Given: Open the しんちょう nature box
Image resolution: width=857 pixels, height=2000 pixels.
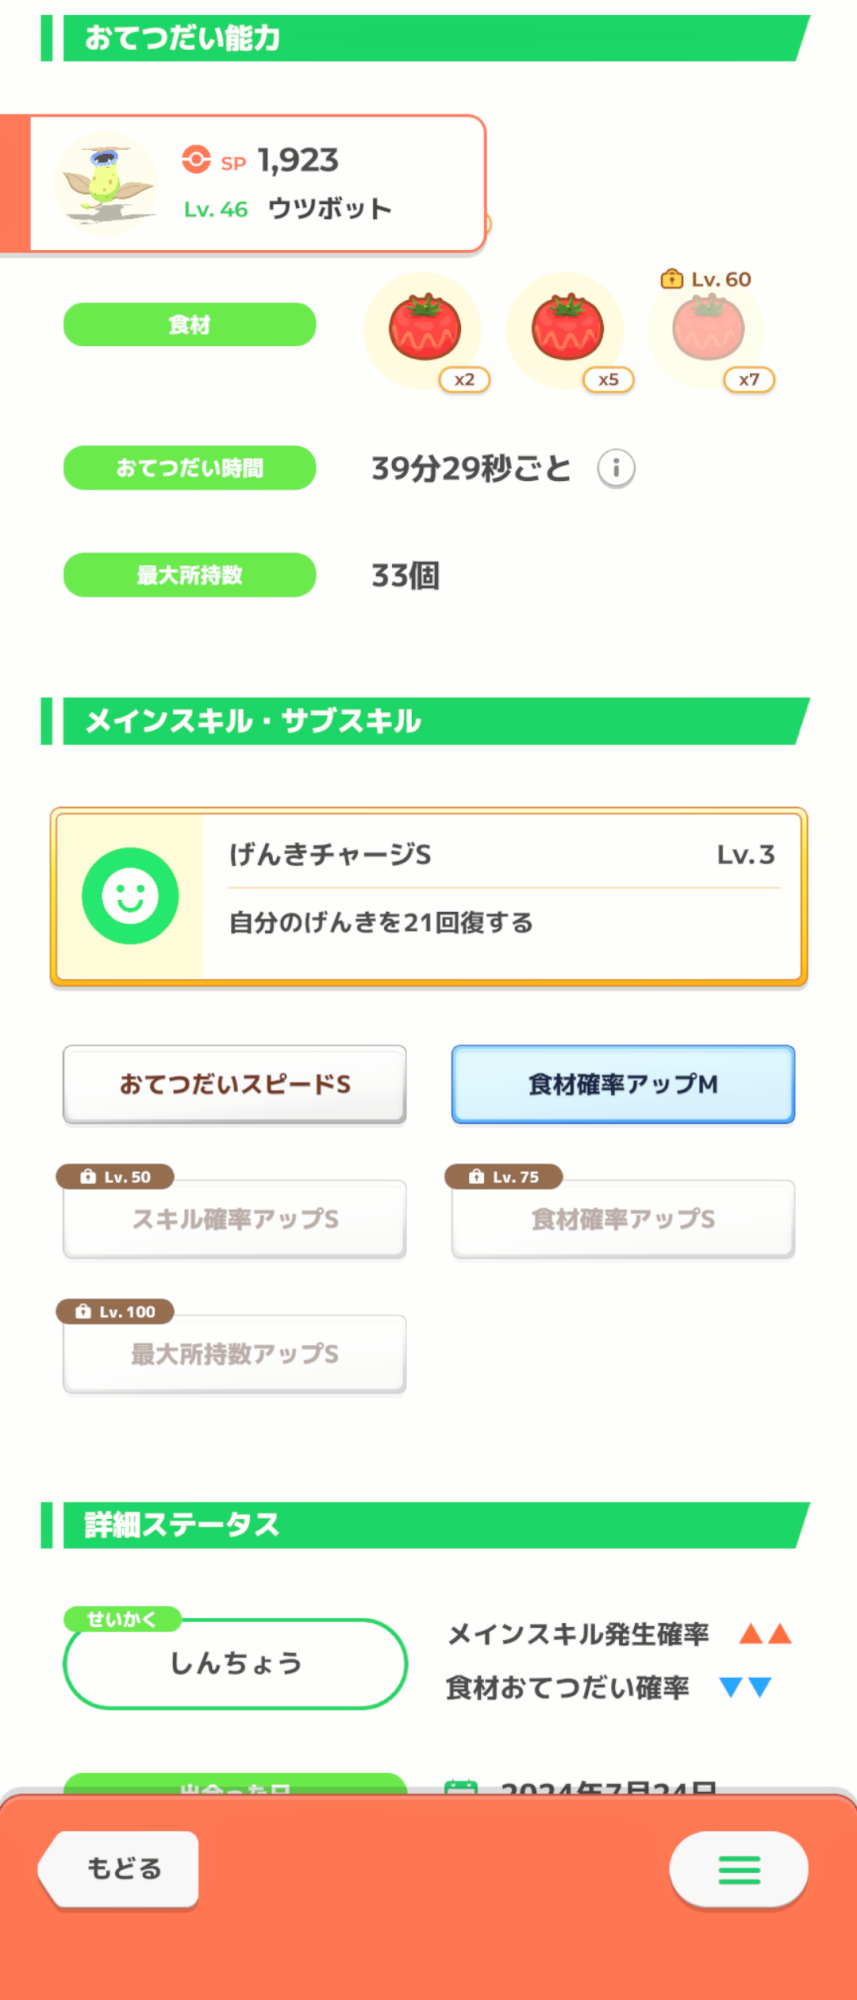Looking at the screenshot, I should click(235, 1664).
